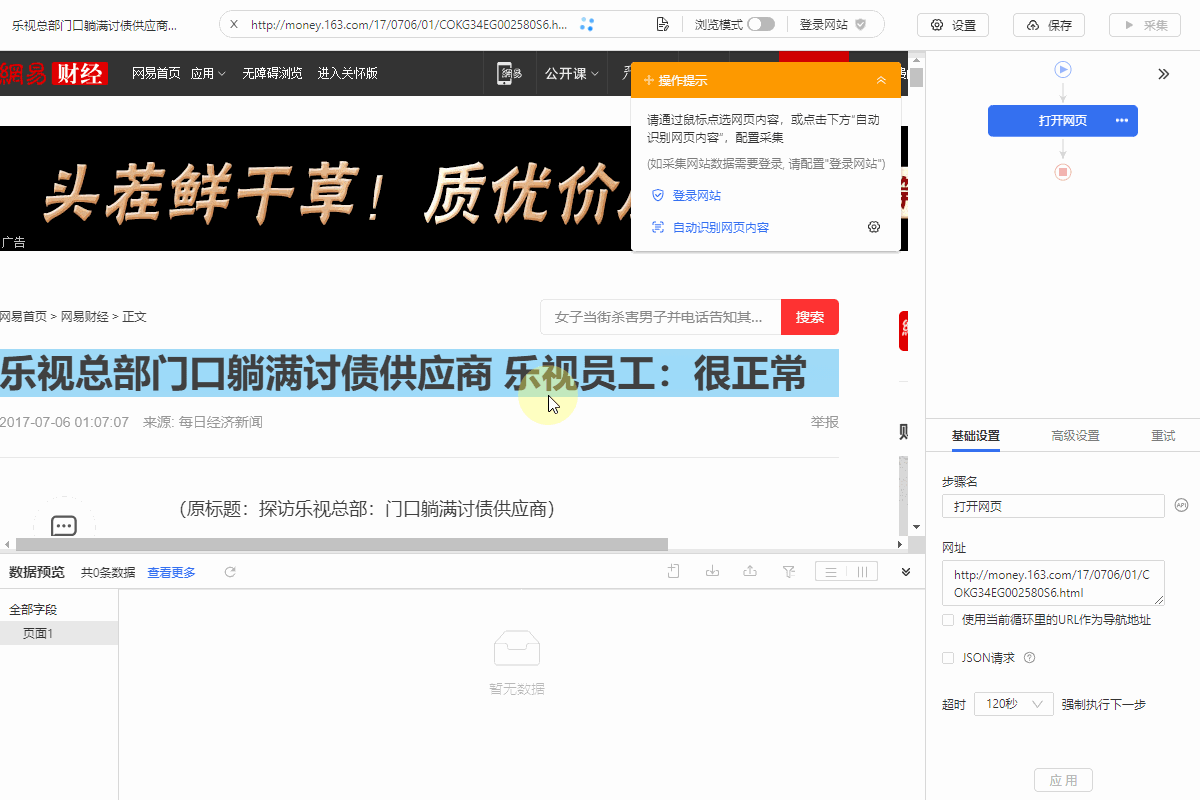Click the 网易财经 logo

pos(54,72)
